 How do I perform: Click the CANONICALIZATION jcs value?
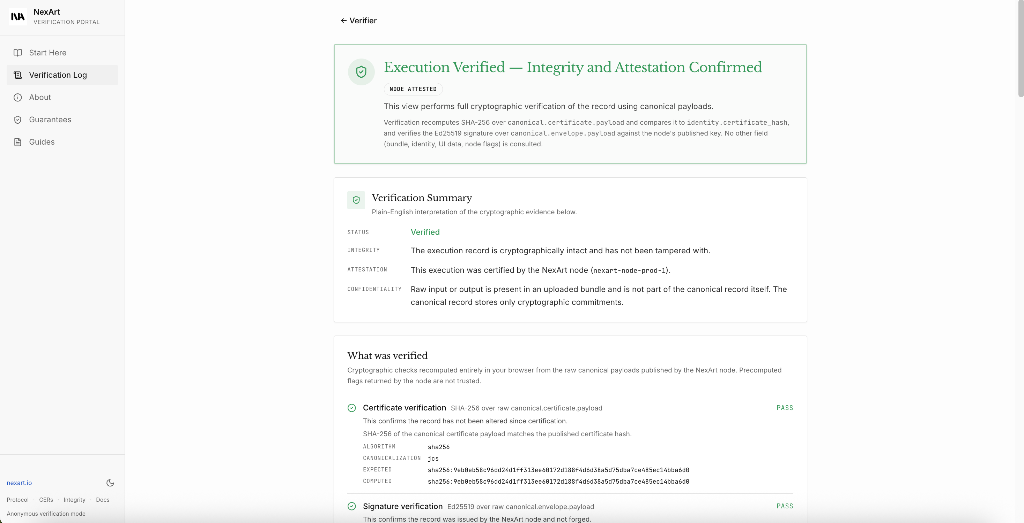[x=433, y=459]
